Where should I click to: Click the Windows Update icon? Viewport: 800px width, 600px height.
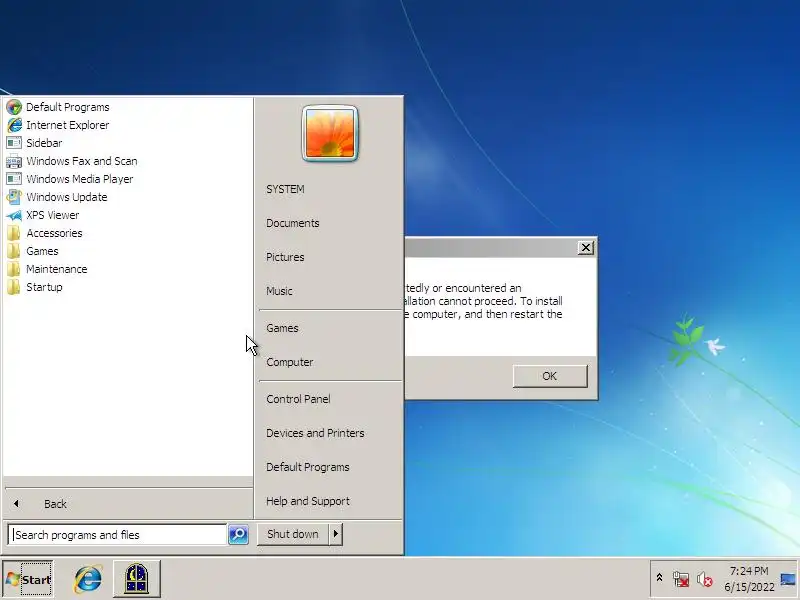[x=14, y=197]
